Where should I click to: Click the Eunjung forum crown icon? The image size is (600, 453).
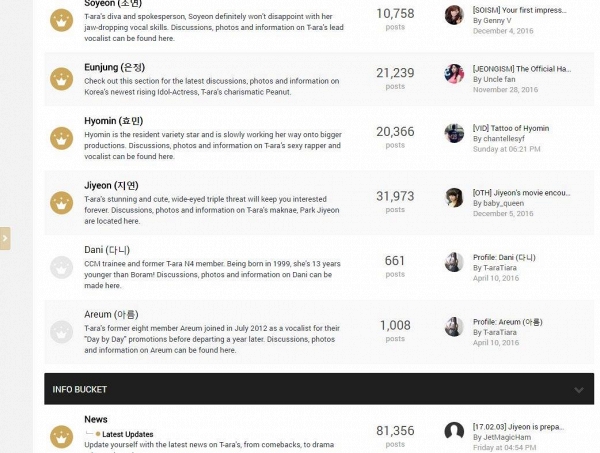pos(62,78)
